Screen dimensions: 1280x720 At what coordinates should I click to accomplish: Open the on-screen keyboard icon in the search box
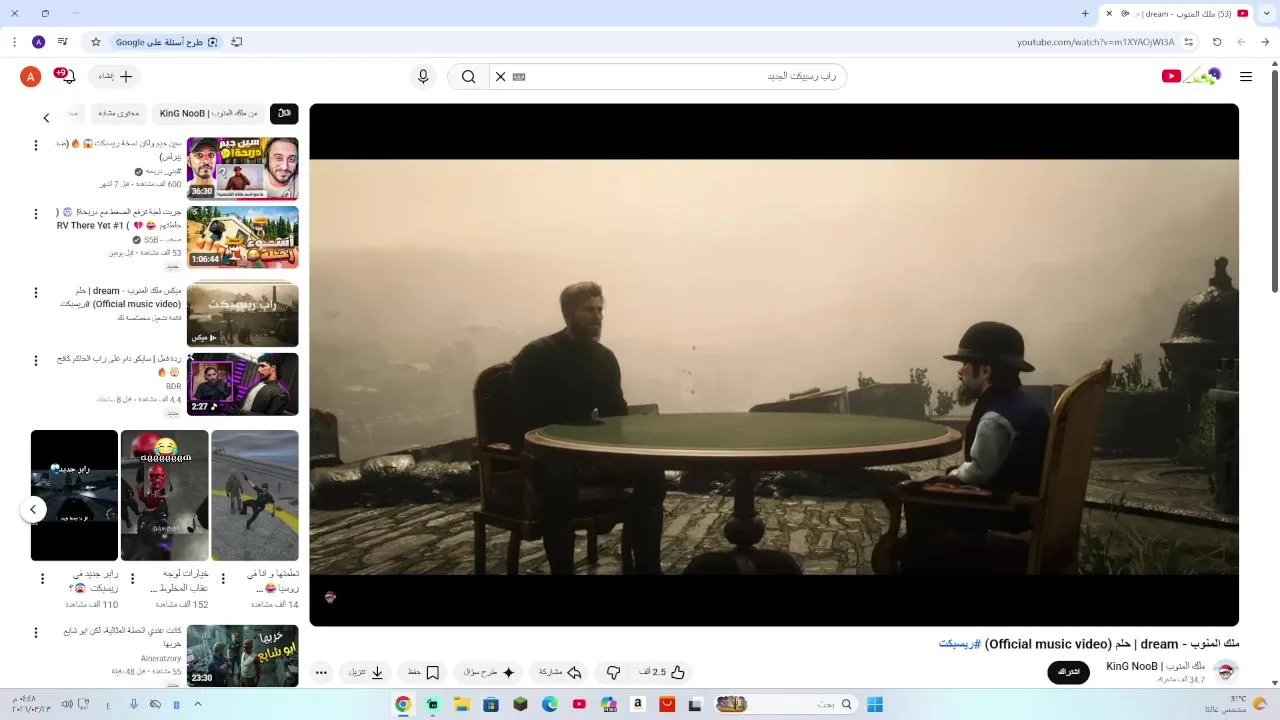(519, 76)
